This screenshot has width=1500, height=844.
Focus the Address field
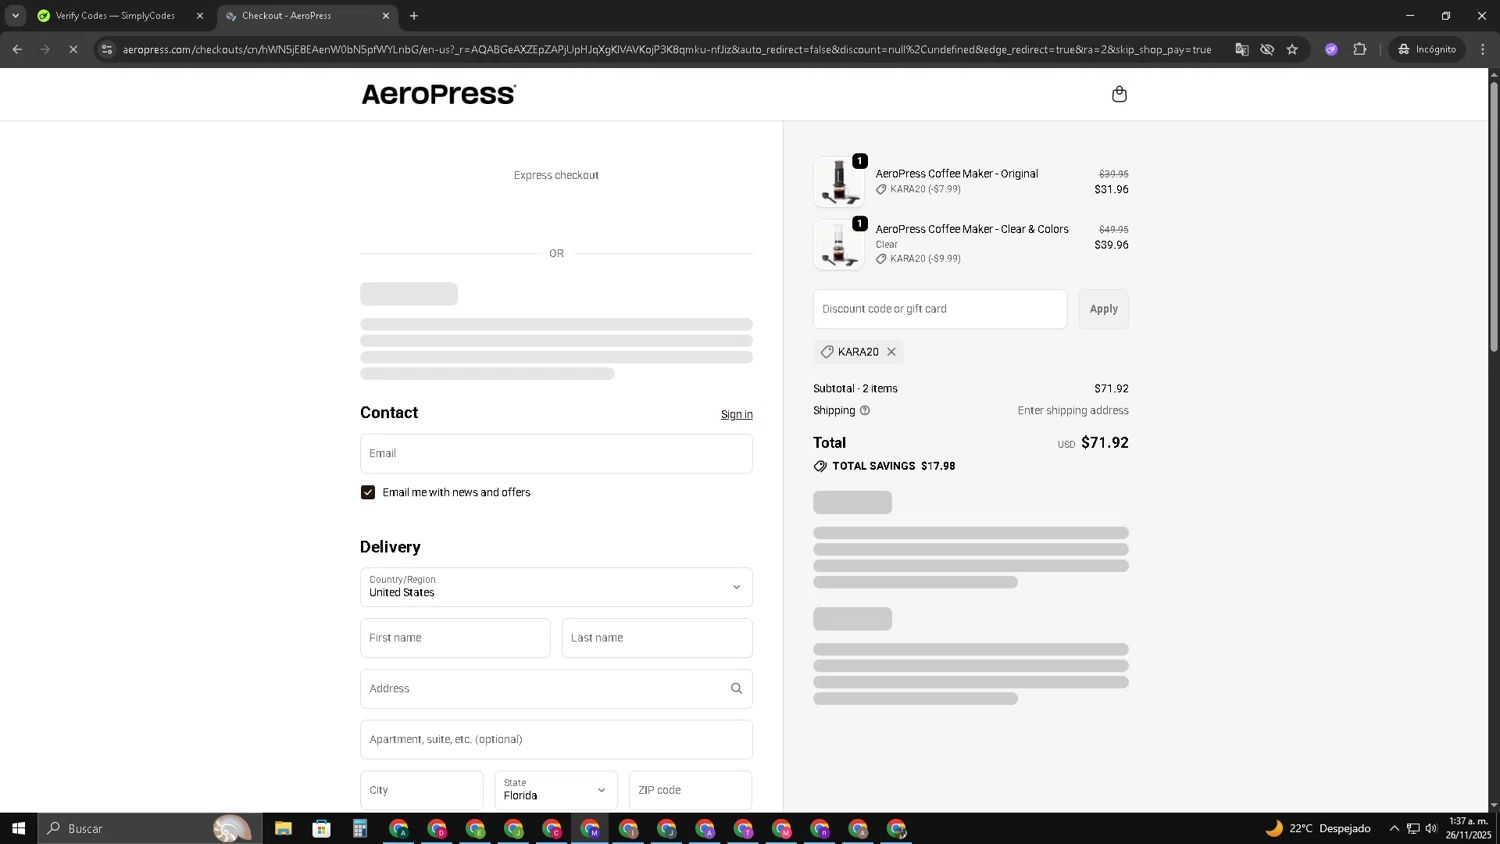[x=556, y=689]
